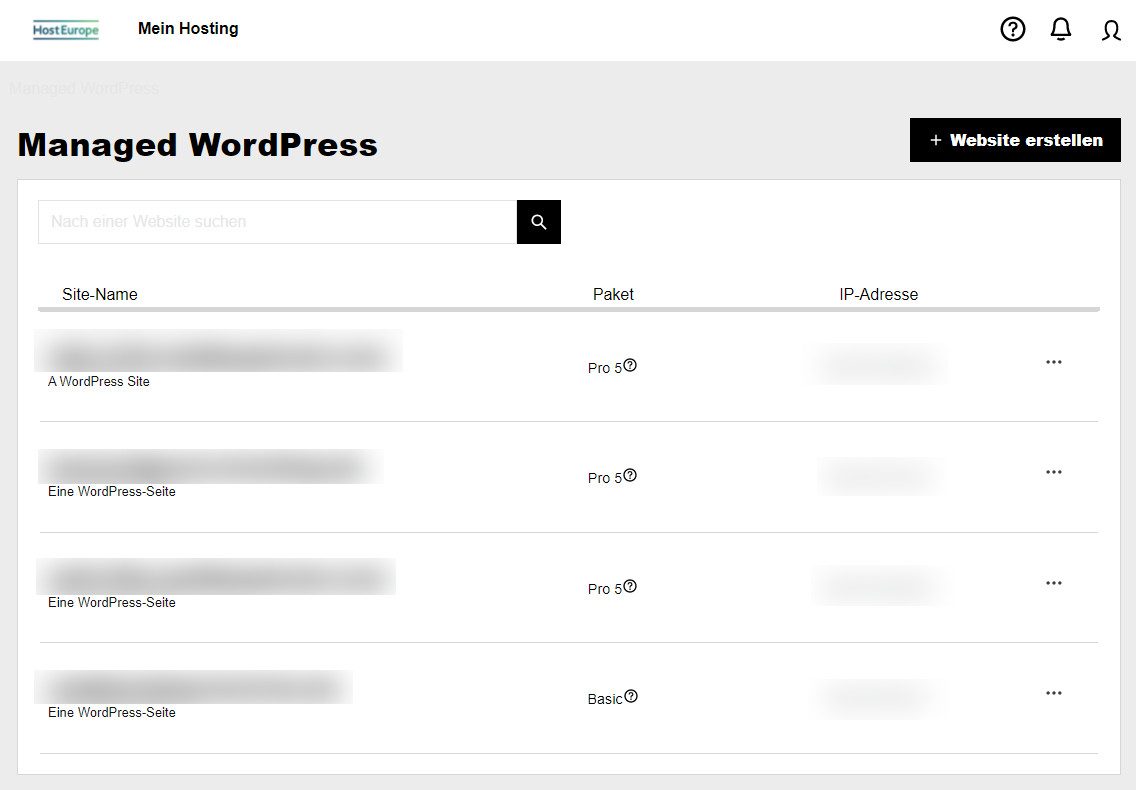Open the user account icon

pyautogui.click(x=1111, y=30)
